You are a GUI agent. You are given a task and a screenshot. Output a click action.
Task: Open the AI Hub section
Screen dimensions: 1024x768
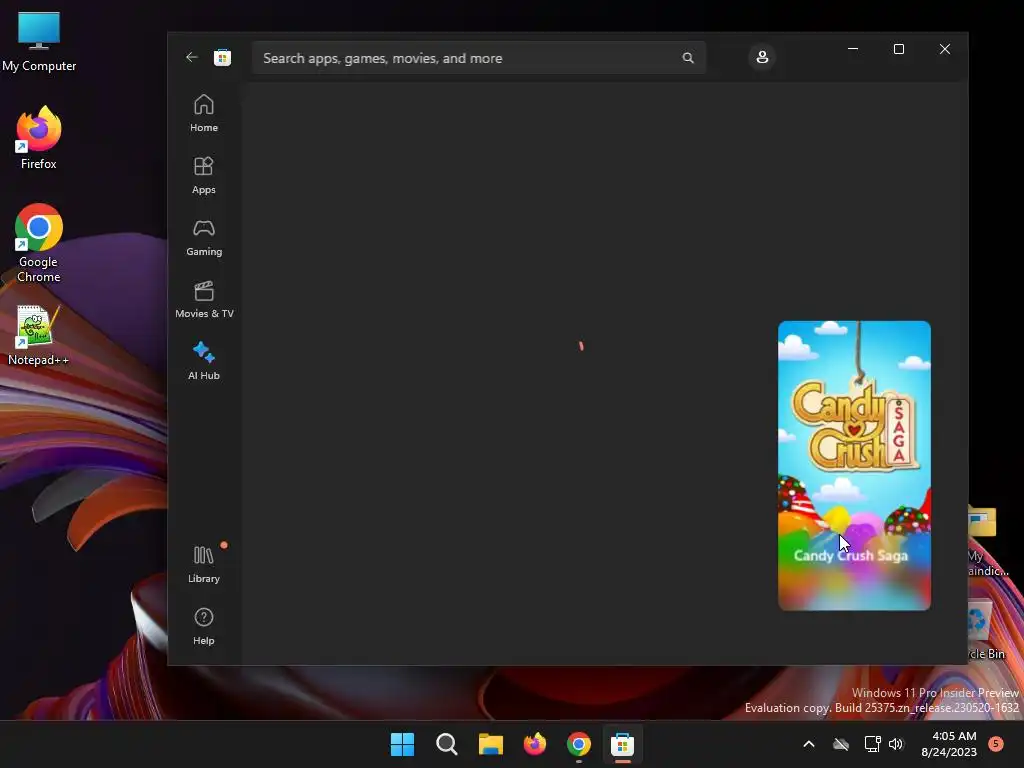click(204, 361)
